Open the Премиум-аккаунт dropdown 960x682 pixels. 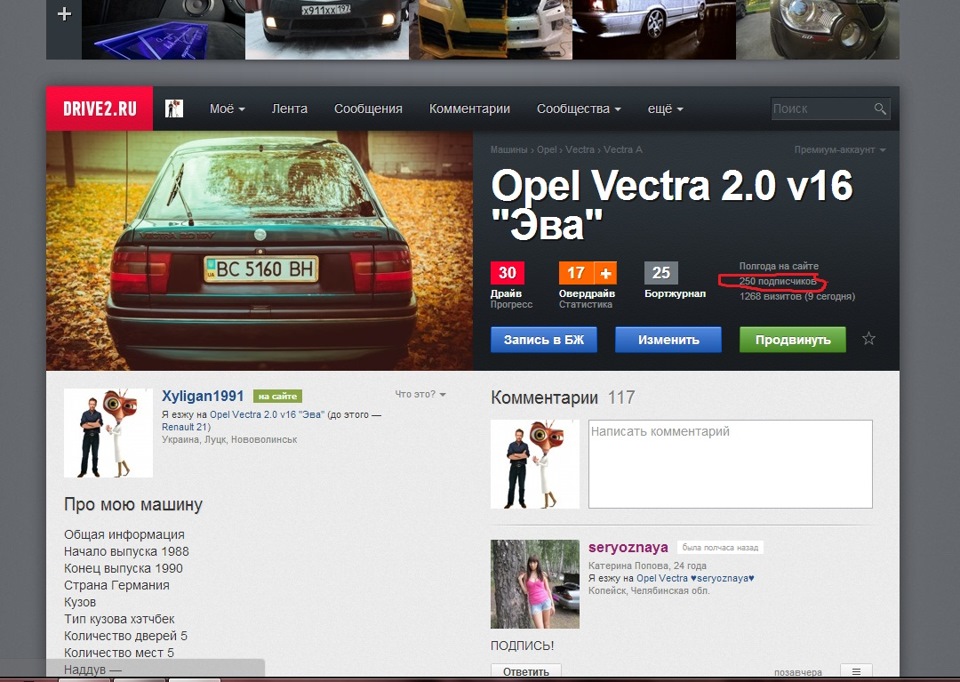[840, 149]
